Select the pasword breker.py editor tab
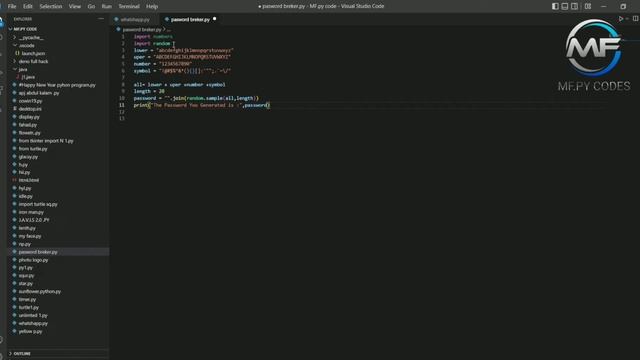The image size is (640, 360). point(190,20)
